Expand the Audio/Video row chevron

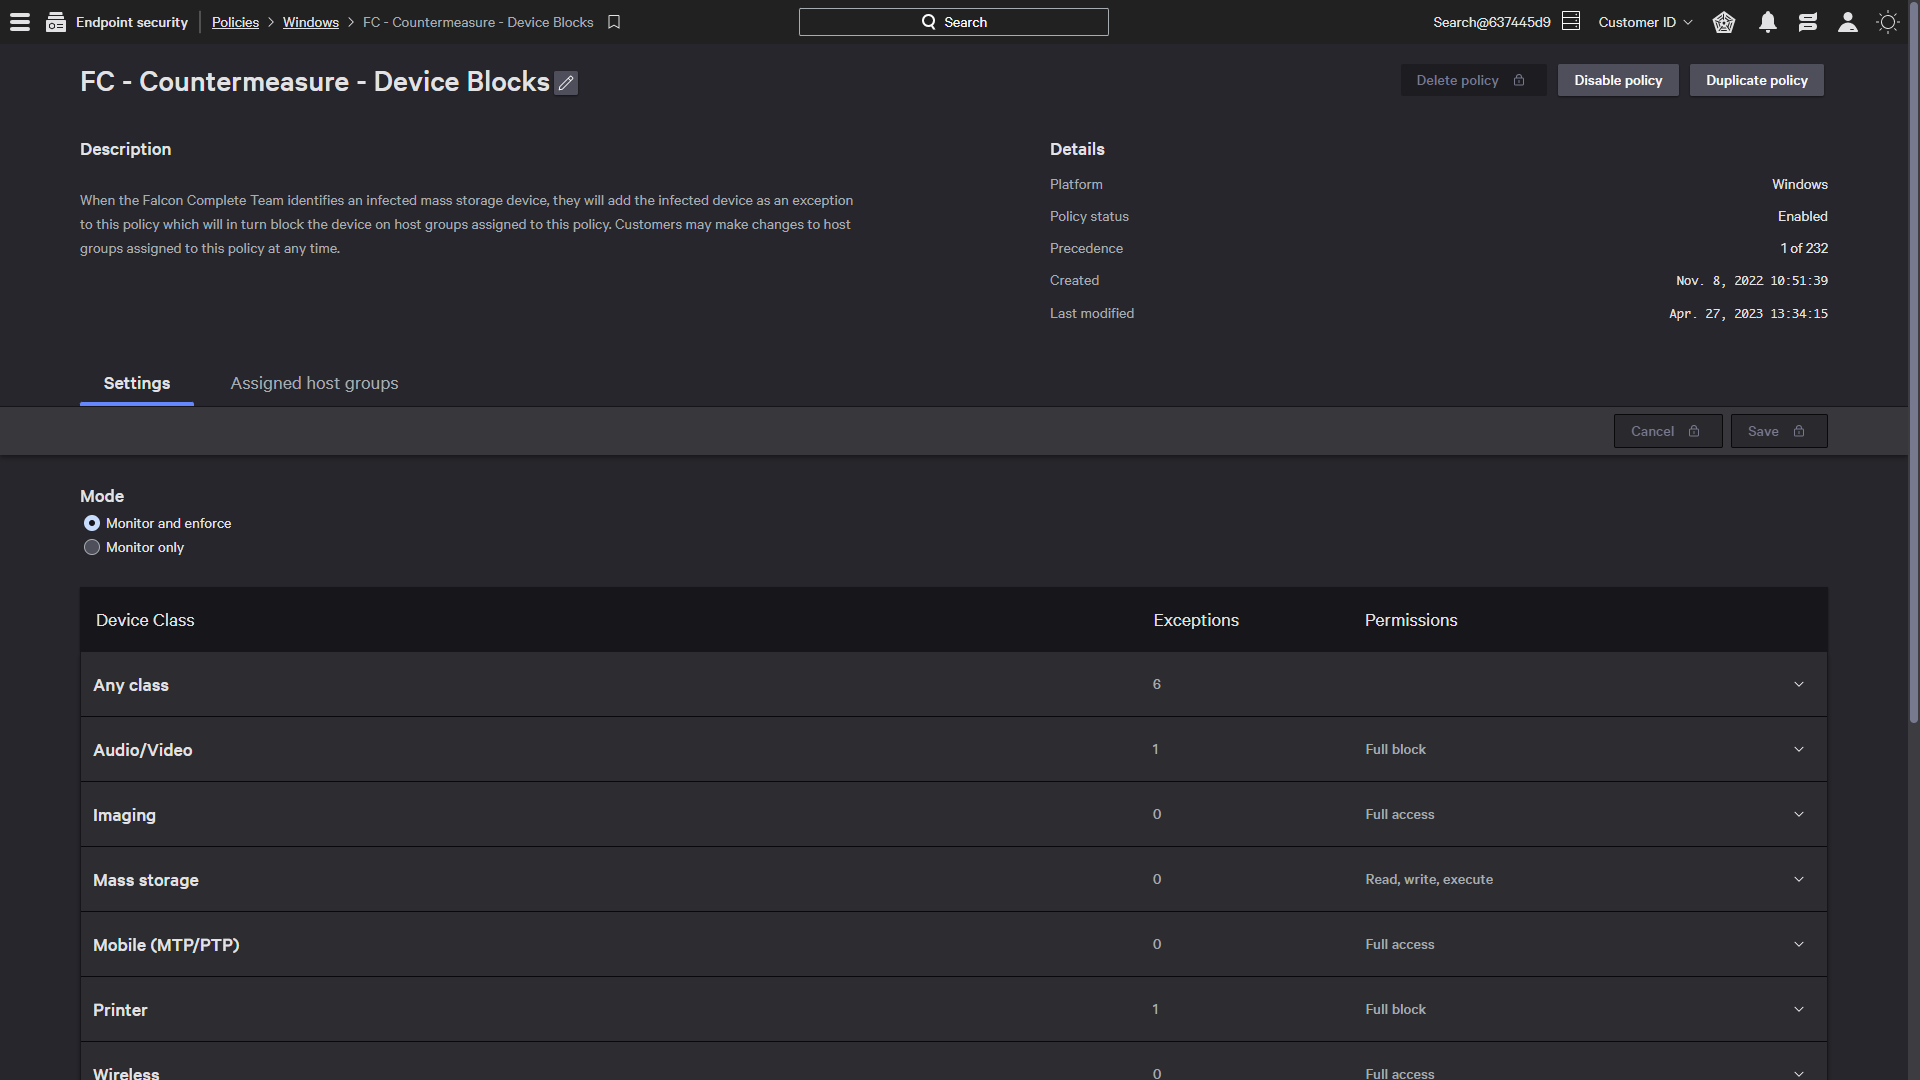pos(1799,750)
